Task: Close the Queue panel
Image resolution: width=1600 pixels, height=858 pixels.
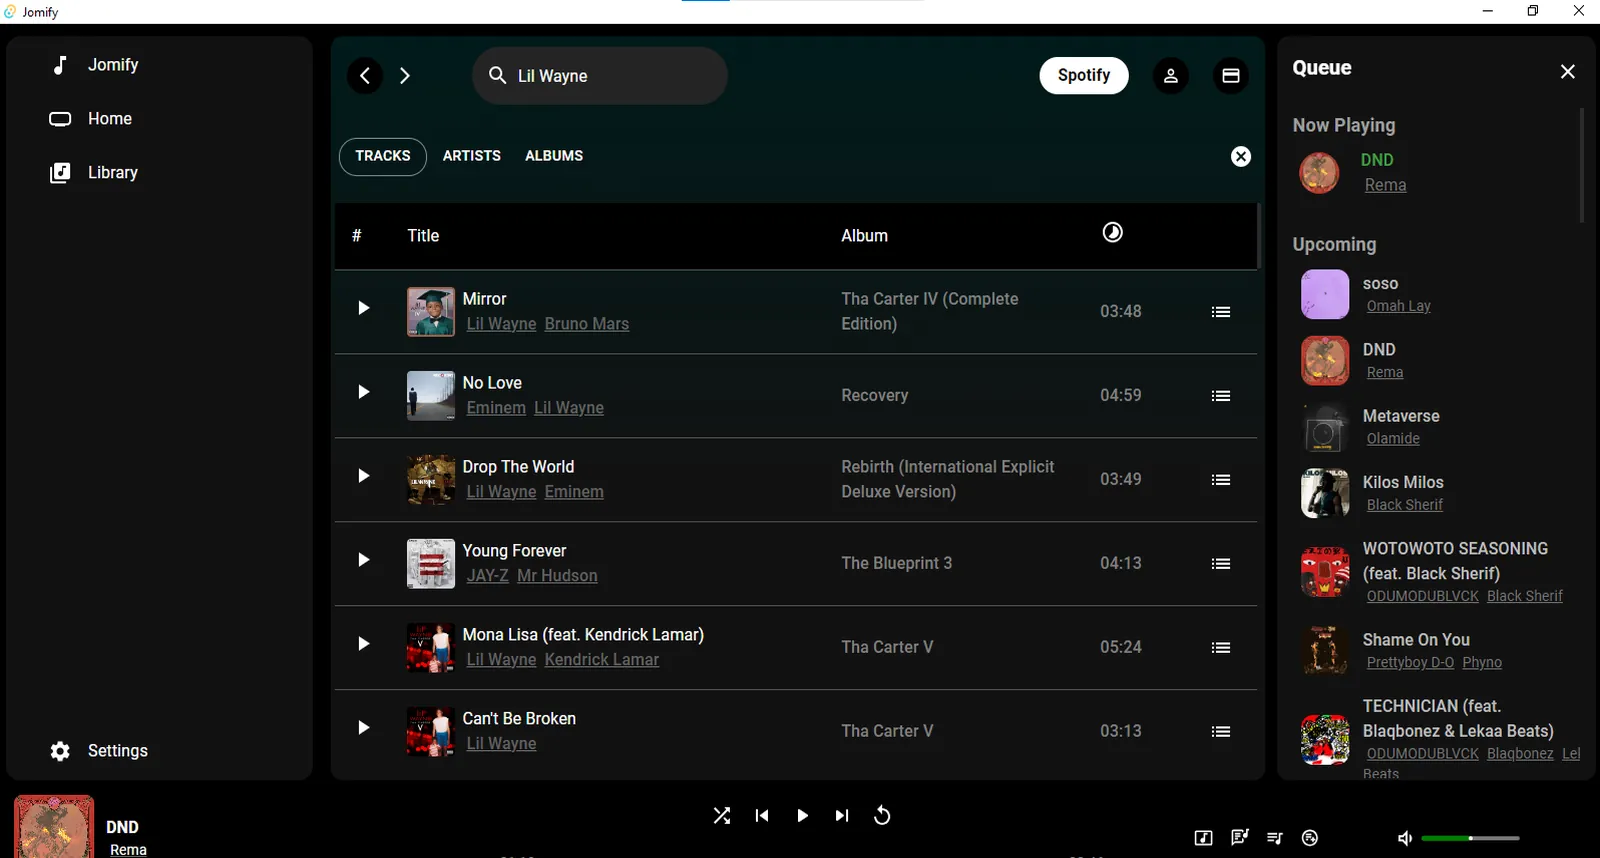Action: click(1568, 71)
